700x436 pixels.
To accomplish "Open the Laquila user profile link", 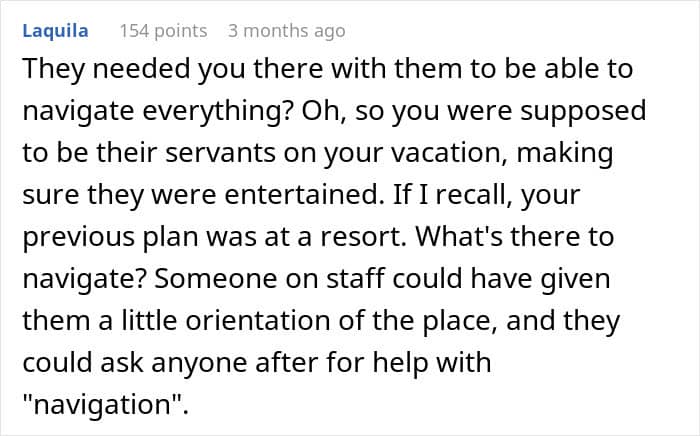I will (55, 31).
